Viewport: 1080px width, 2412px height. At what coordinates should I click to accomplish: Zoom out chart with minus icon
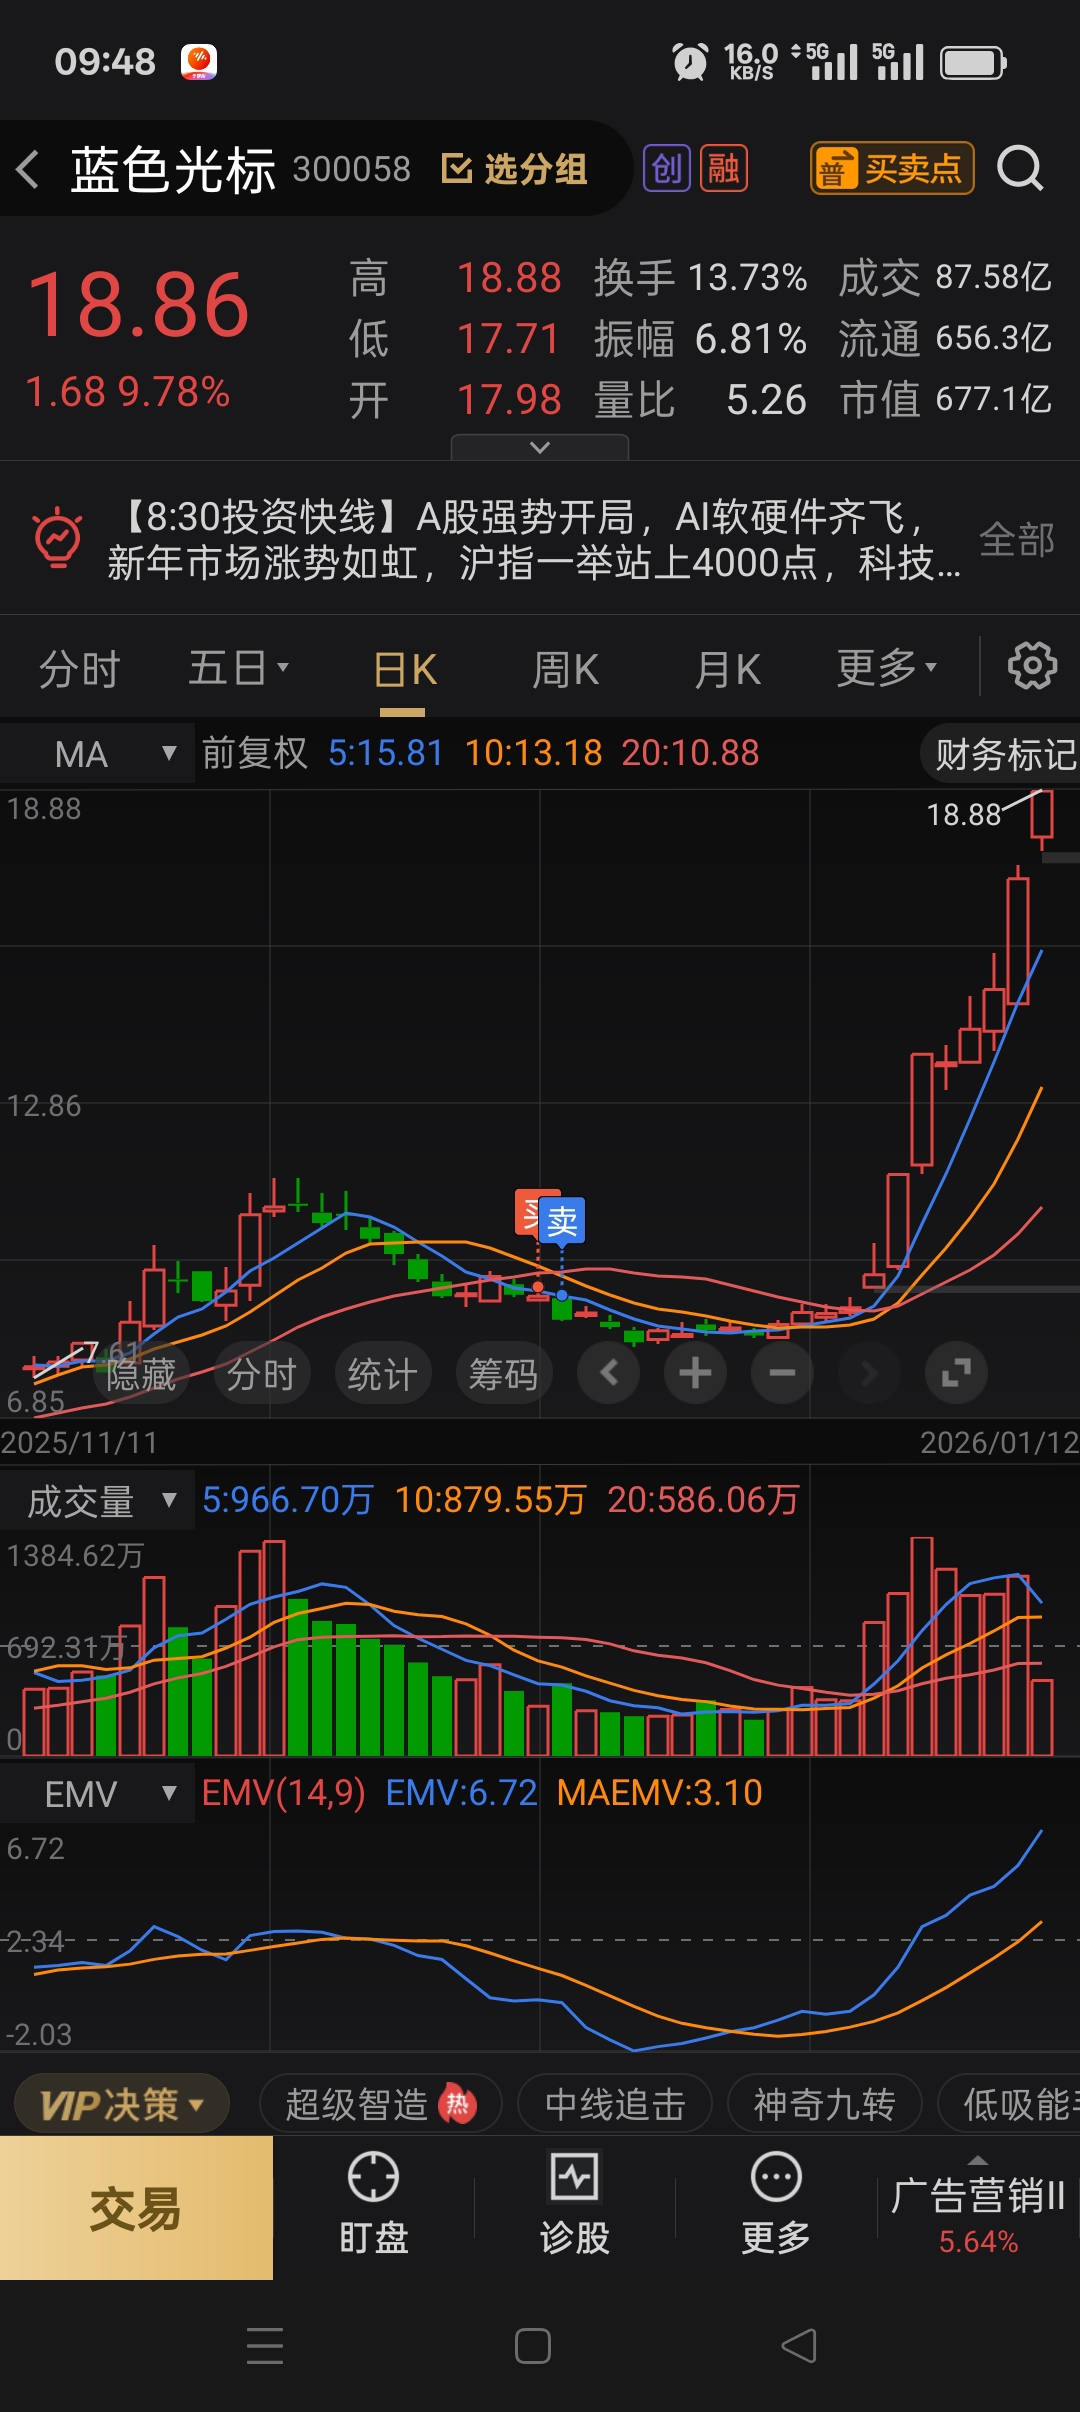[x=782, y=1373]
